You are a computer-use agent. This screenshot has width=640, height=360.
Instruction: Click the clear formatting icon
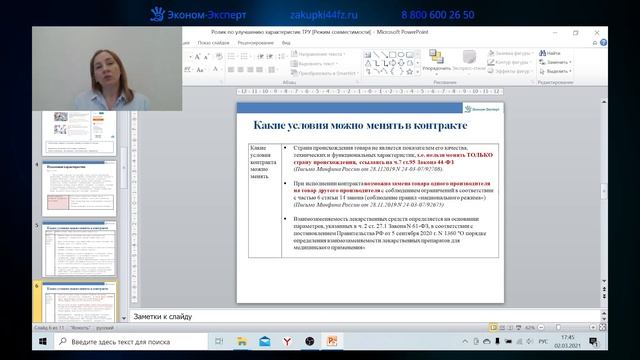219,56
